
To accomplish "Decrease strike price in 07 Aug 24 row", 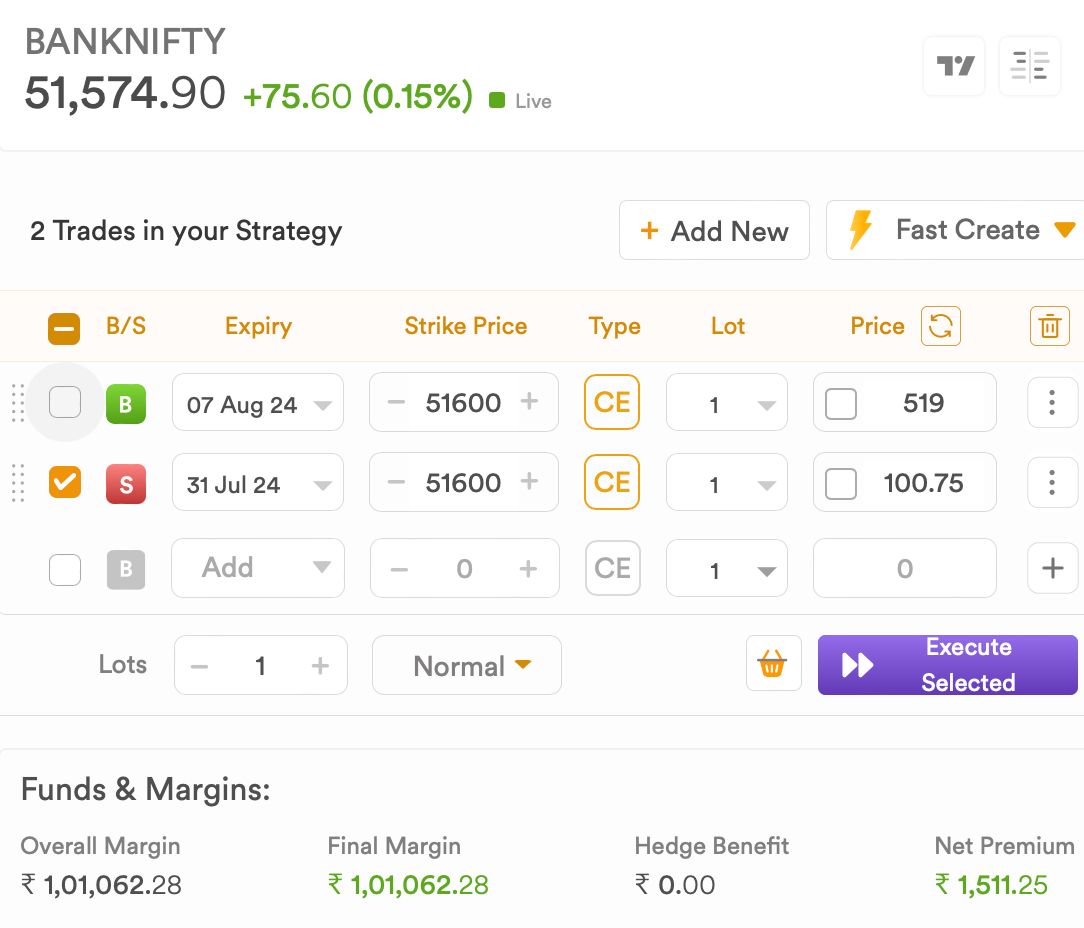I will pos(396,402).
